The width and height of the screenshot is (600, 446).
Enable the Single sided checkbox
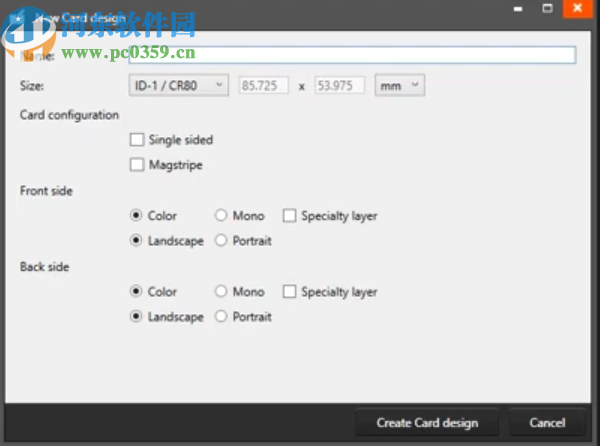point(137,140)
